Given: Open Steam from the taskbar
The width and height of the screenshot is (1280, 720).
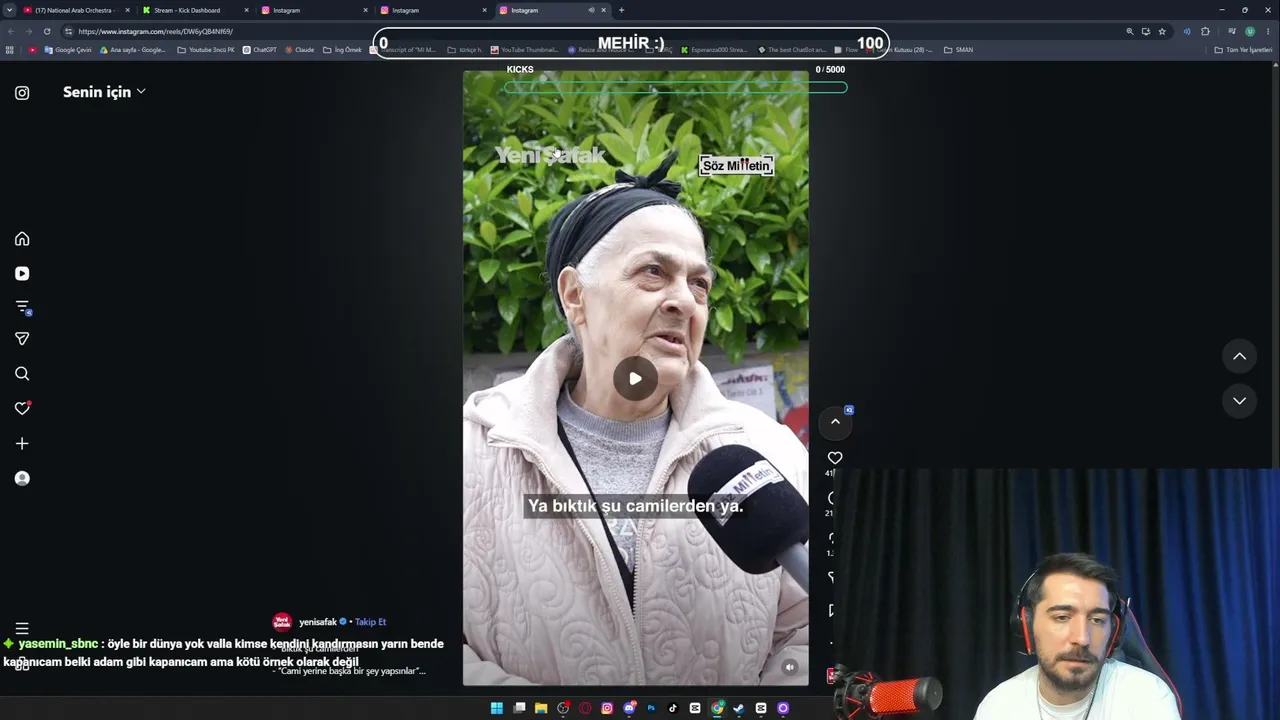Looking at the screenshot, I should pos(739,708).
